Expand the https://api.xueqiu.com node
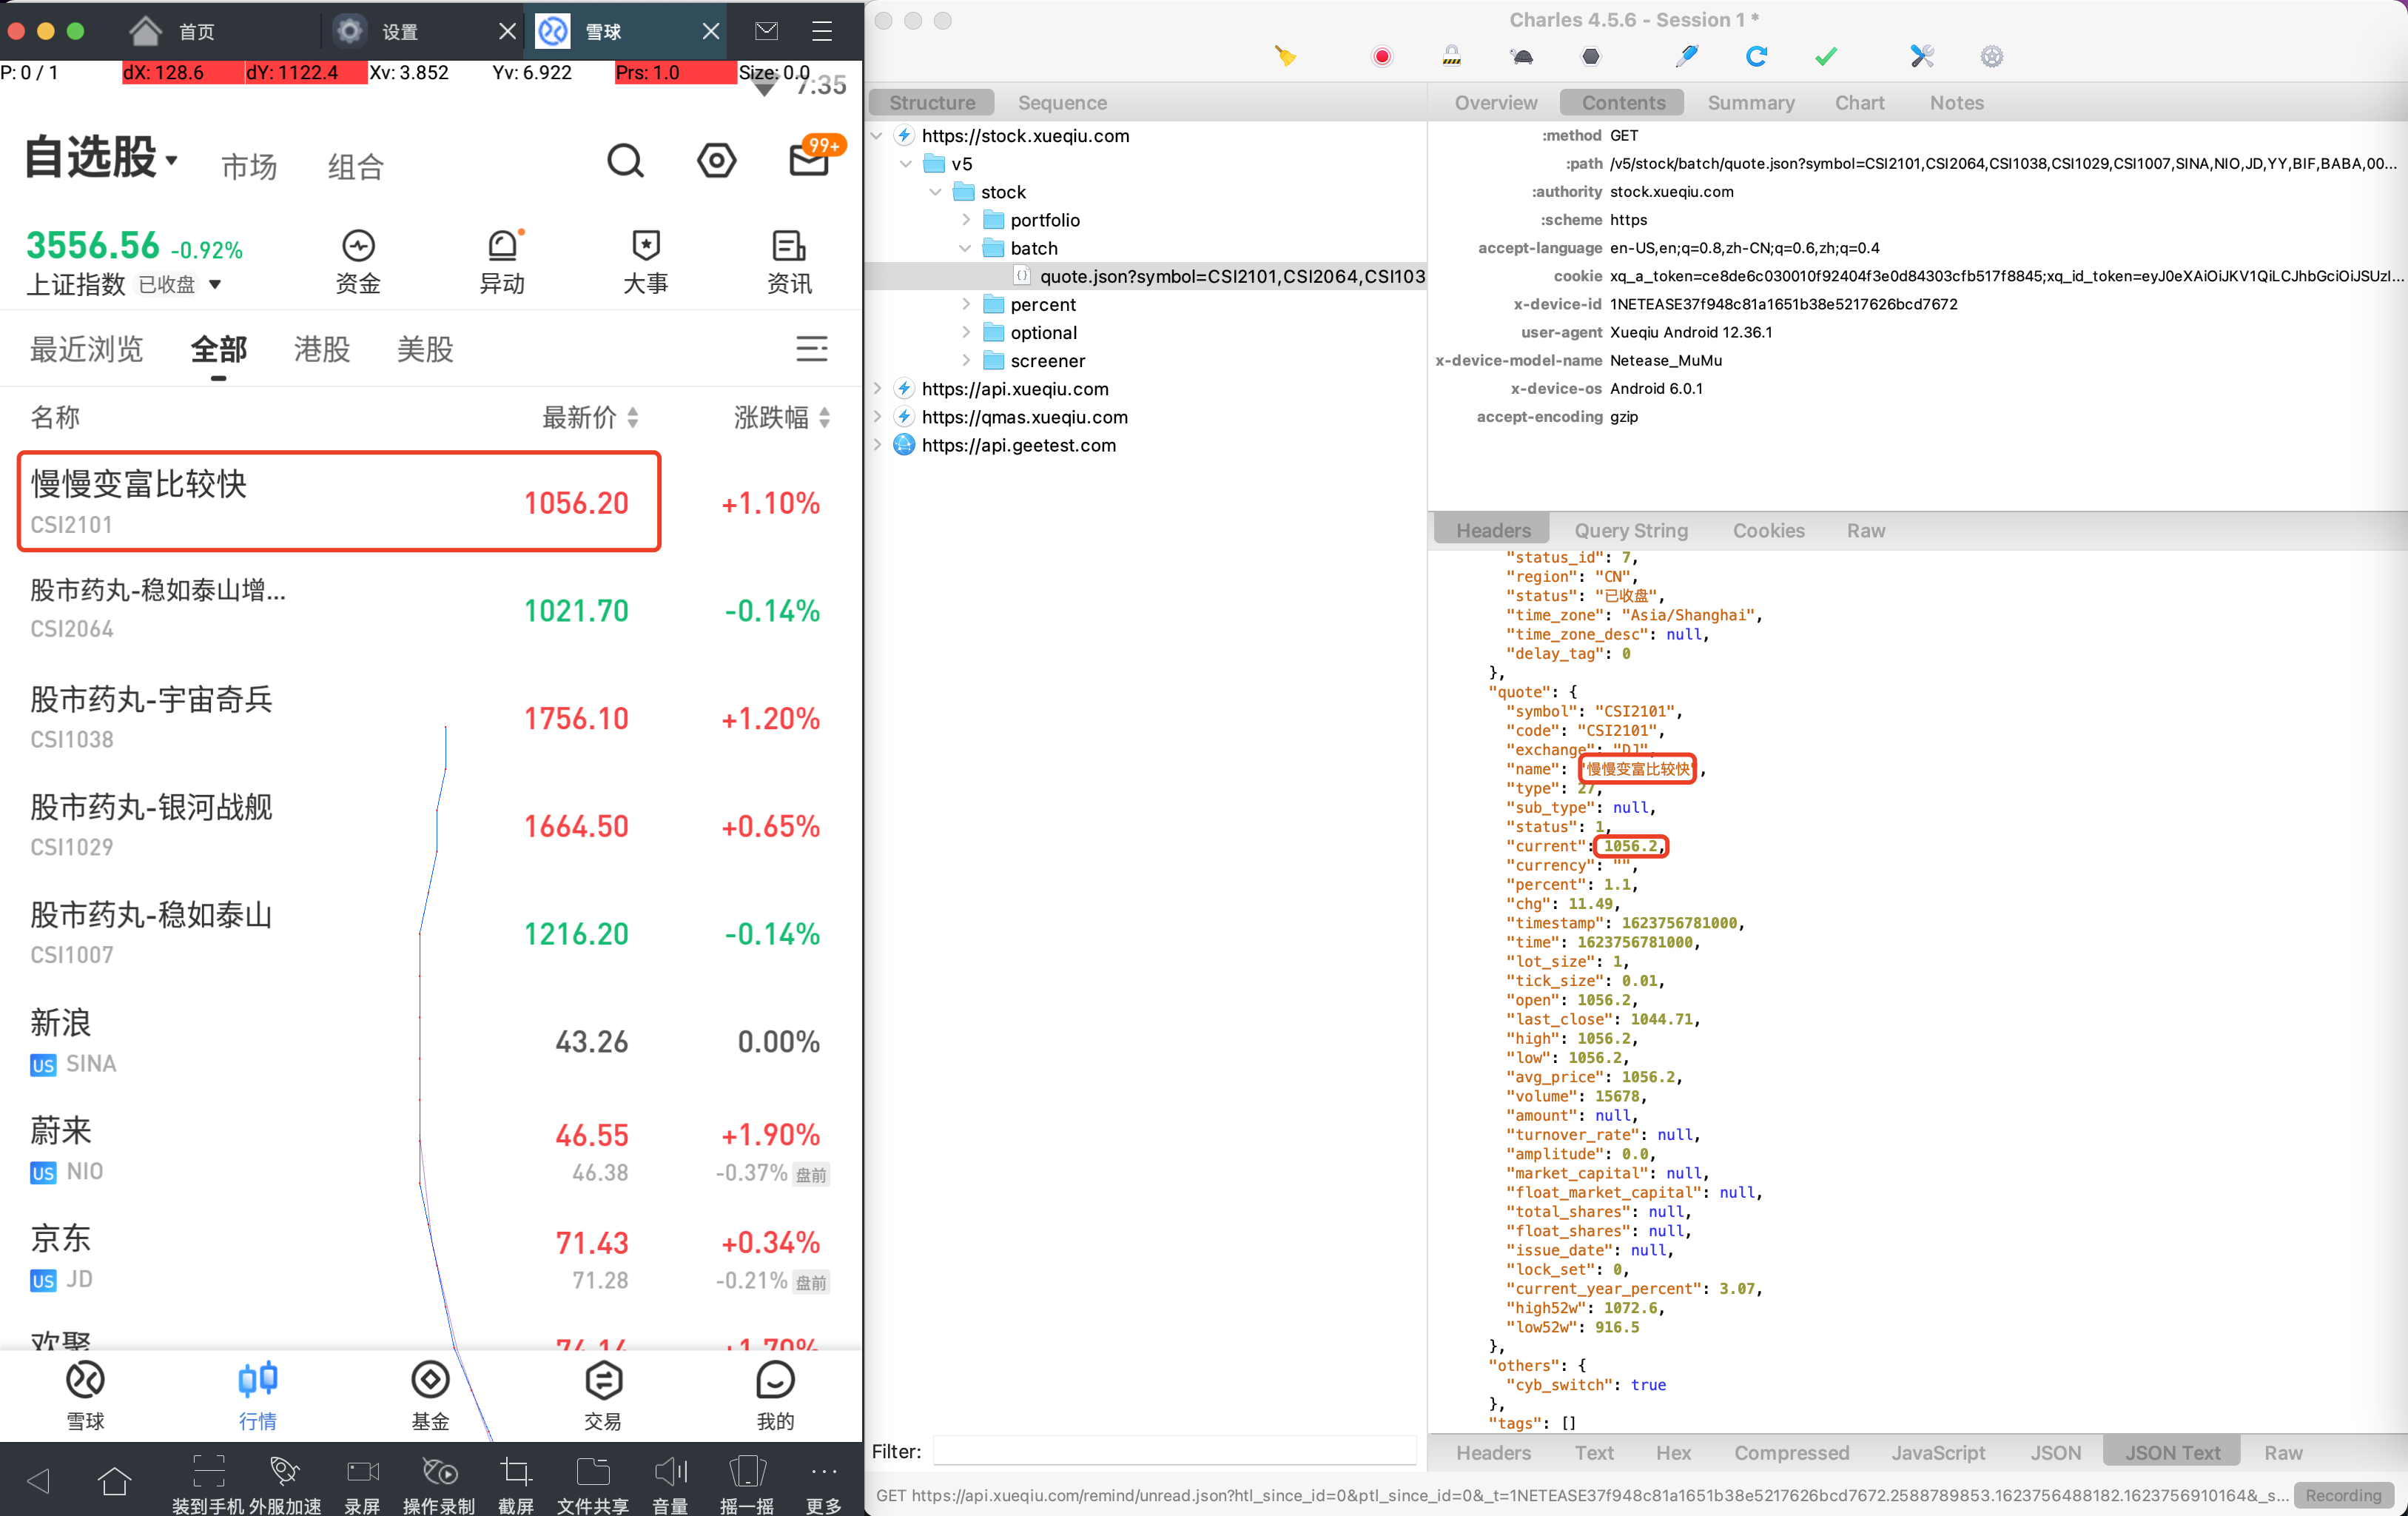 point(877,388)
